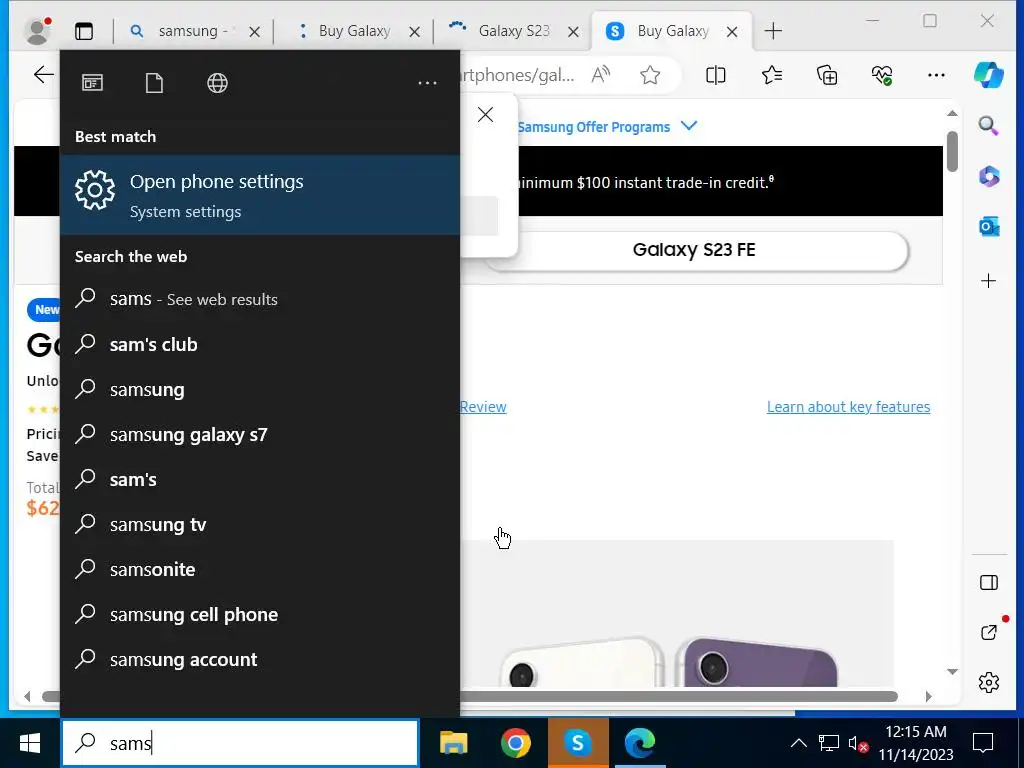The image size is (1024, 768).
Task: Open phone settings best match
Action: pos(260,195)
